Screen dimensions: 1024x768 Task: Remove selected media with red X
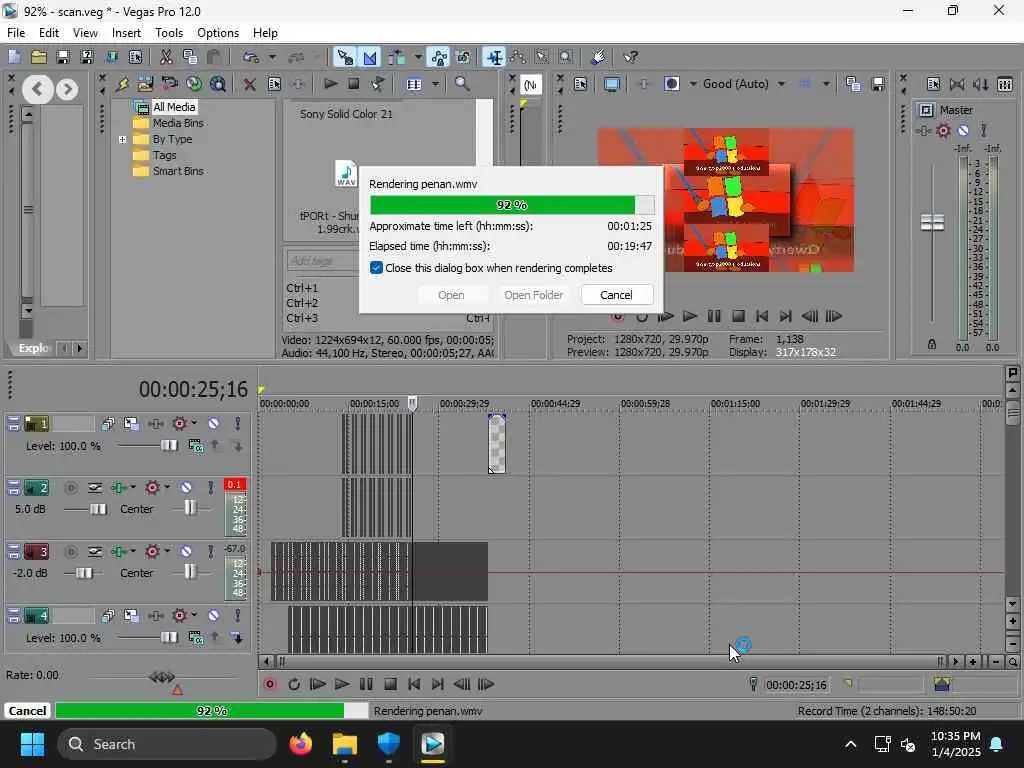click(249, 84)
